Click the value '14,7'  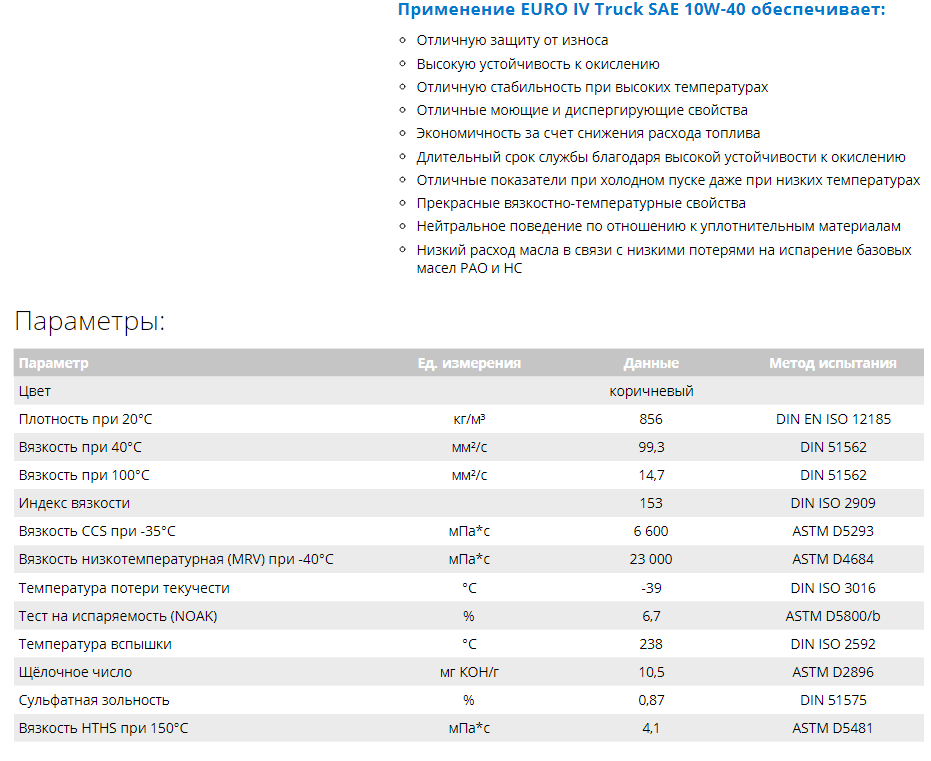[x=651, y=475]
